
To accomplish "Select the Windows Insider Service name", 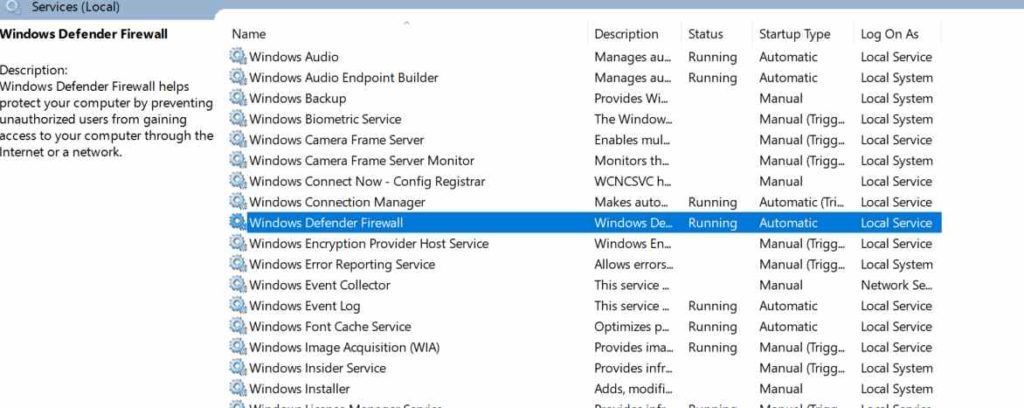I will [317, 368].
